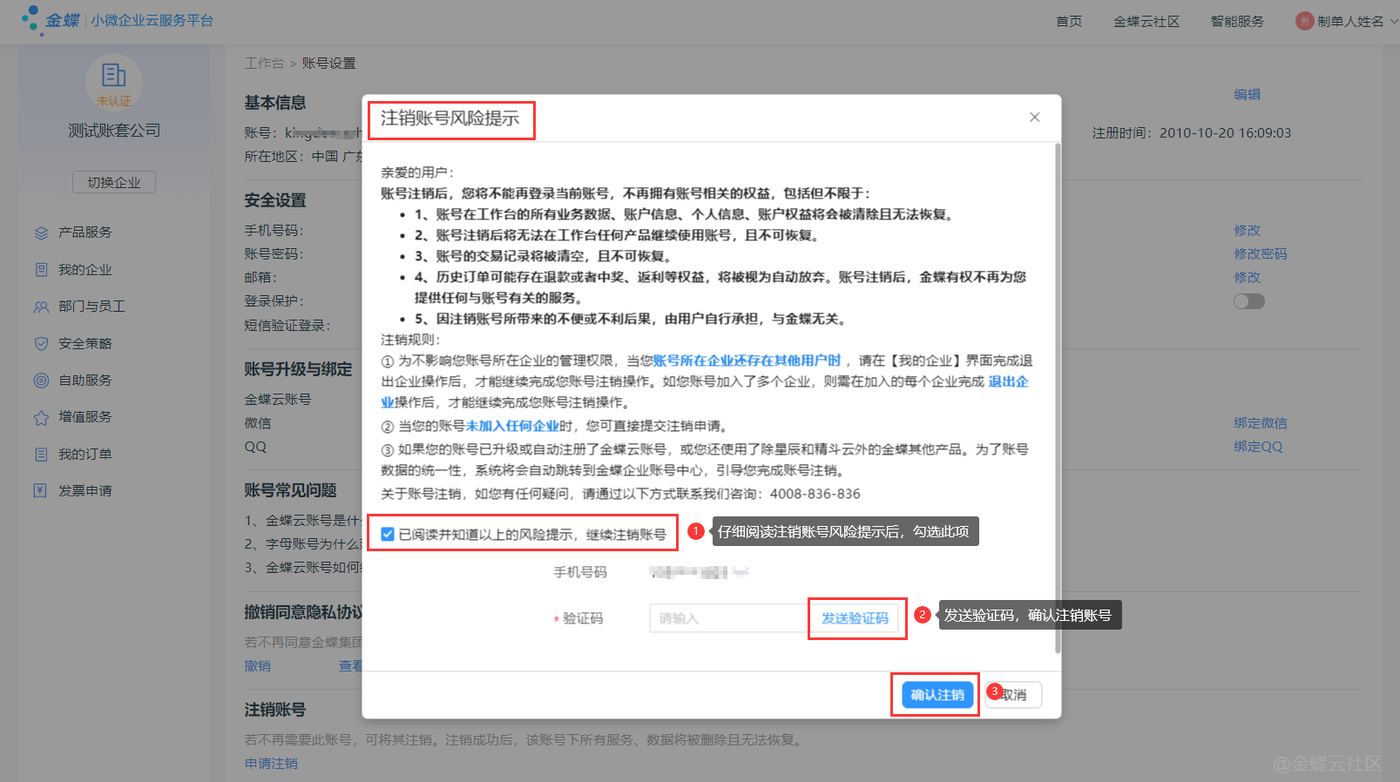Click the company certification avatar icon
1400x782 pixels.
tap(114, 82)
